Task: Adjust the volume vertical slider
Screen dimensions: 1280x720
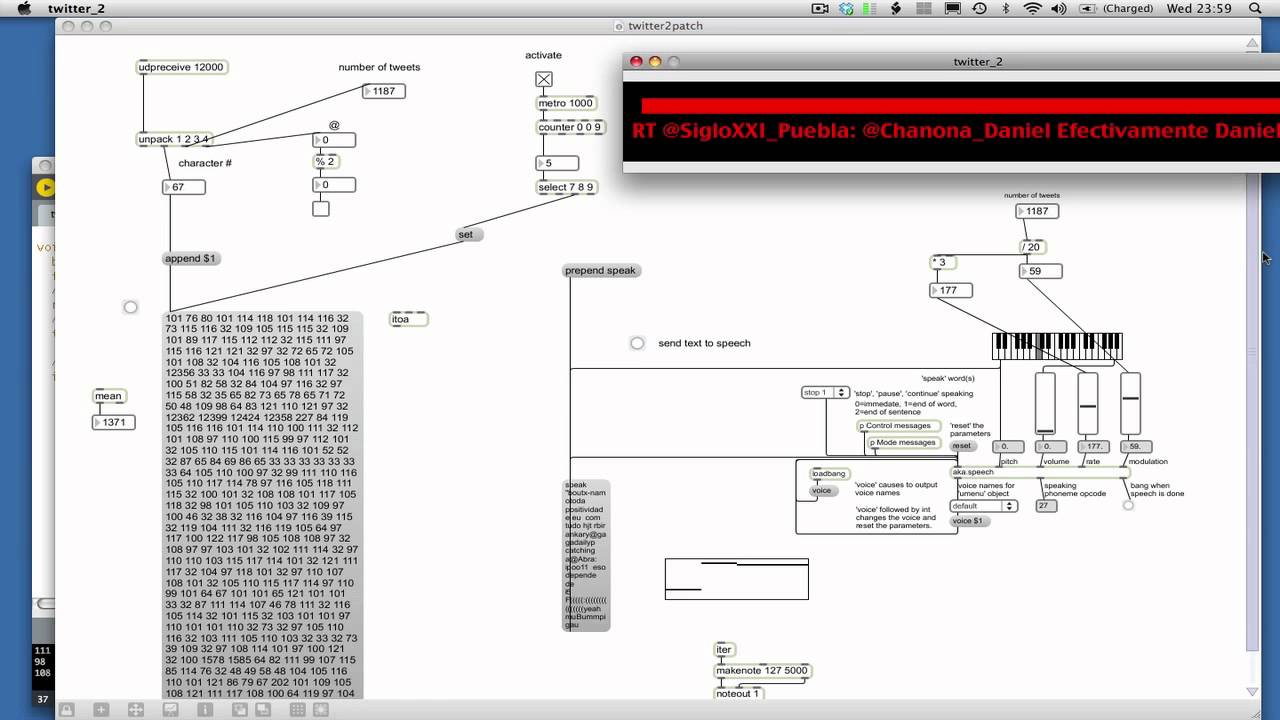Action: [x=1045, y=404]
